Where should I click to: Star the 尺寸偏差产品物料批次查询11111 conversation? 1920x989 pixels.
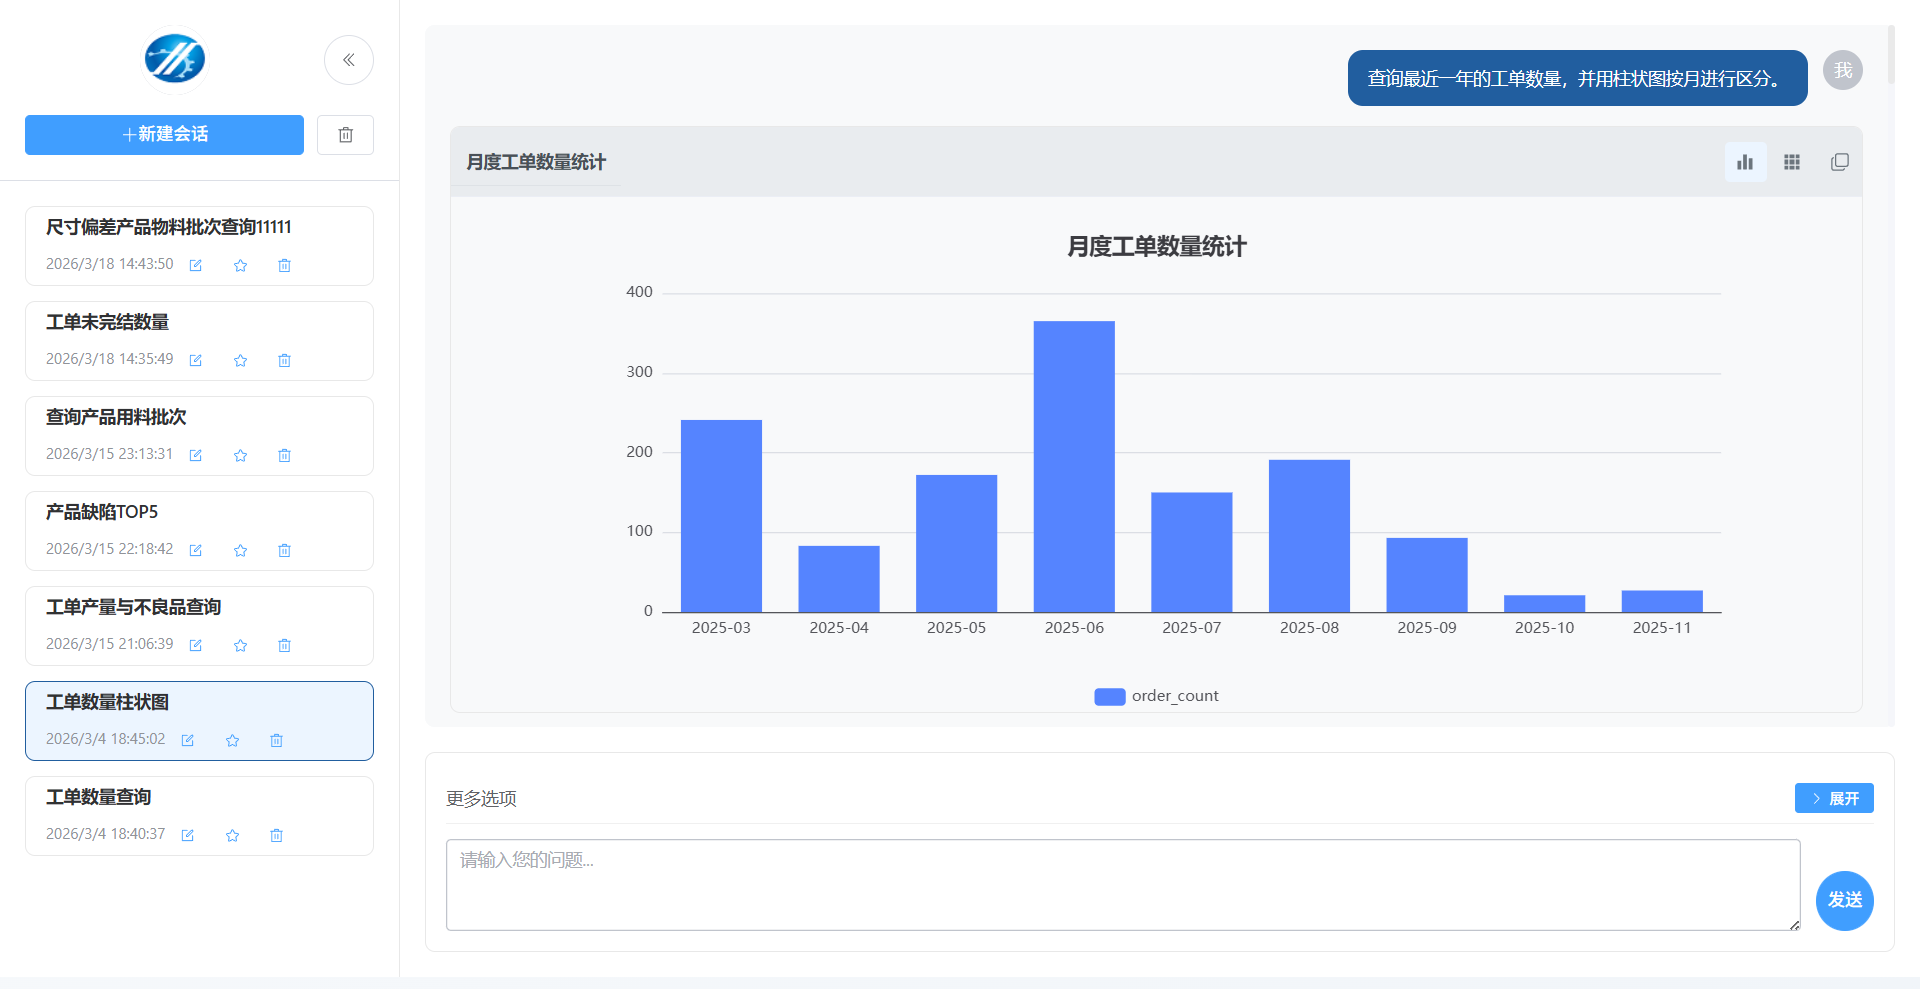pos(240,266)
